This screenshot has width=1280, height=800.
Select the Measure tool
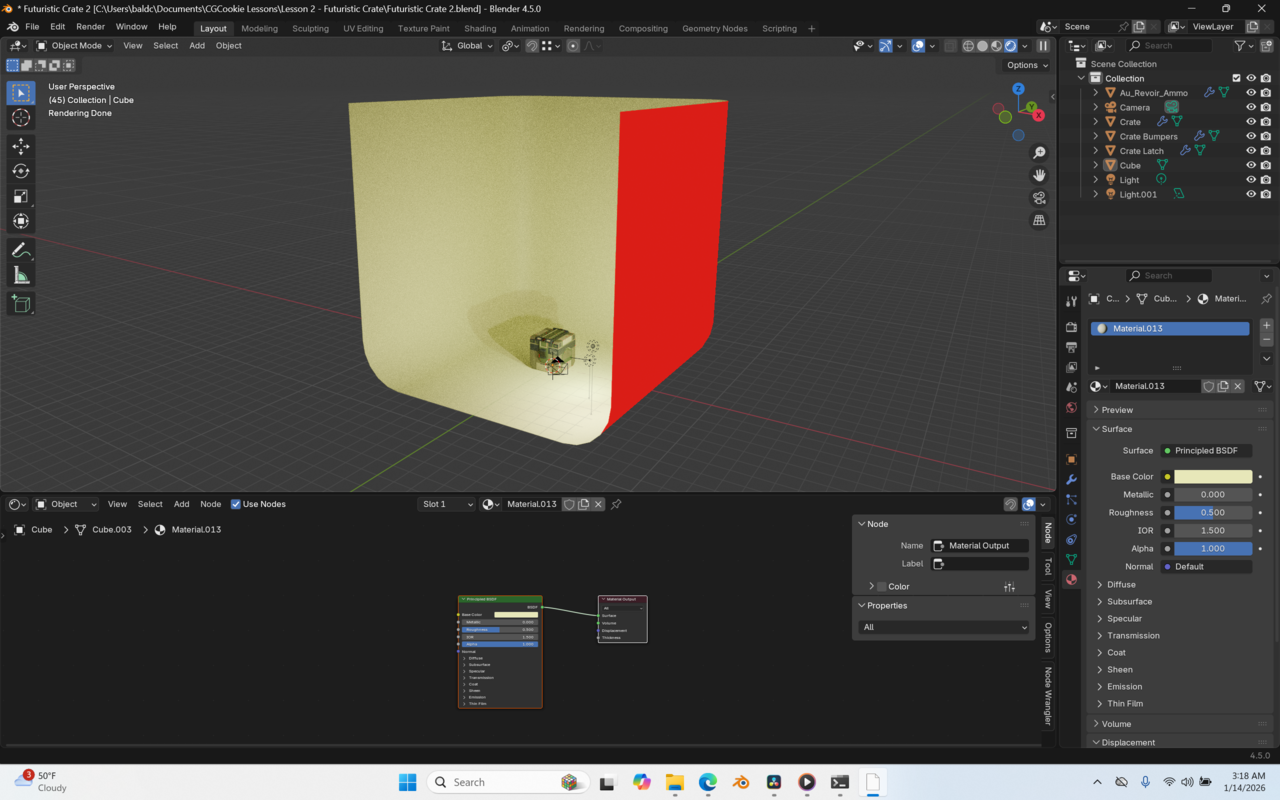(21, 274)
